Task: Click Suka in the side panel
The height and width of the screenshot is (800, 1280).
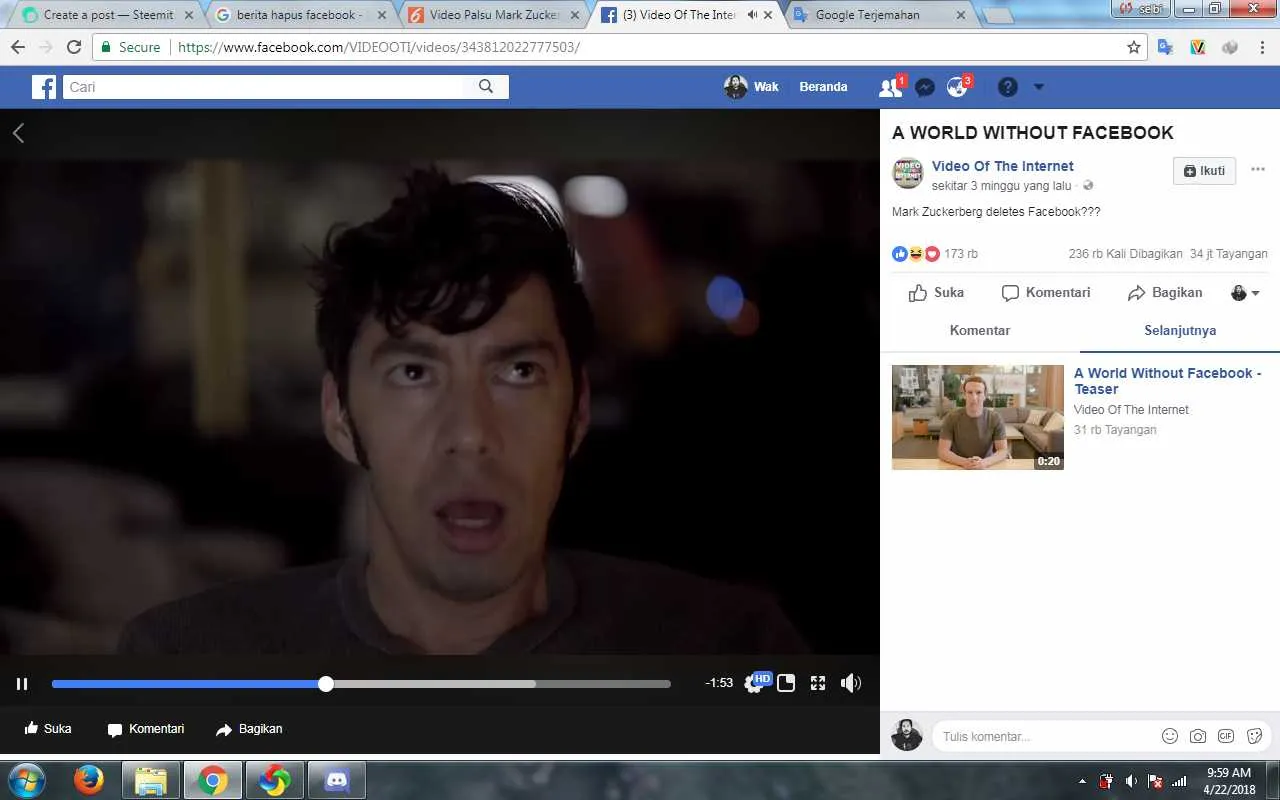Action: [936, 293]
